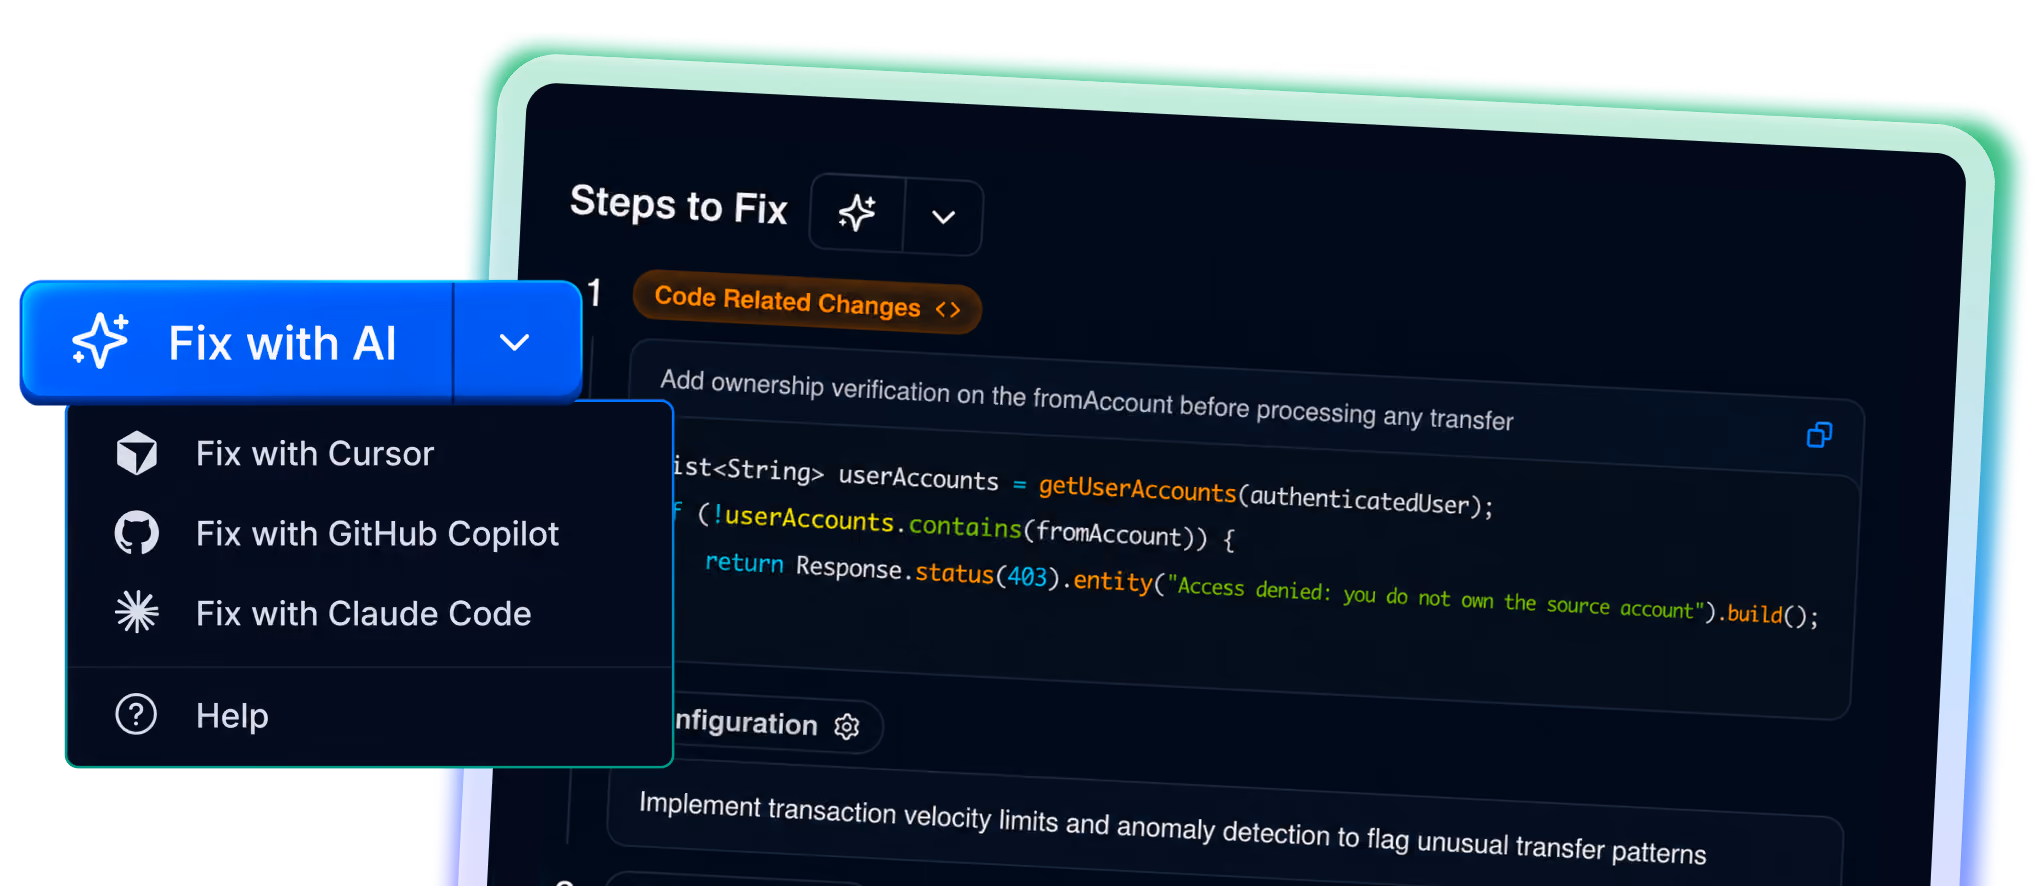Click the userAccounts.contains code line
The image size is (2036, 886).
click(x=954, y=526)
